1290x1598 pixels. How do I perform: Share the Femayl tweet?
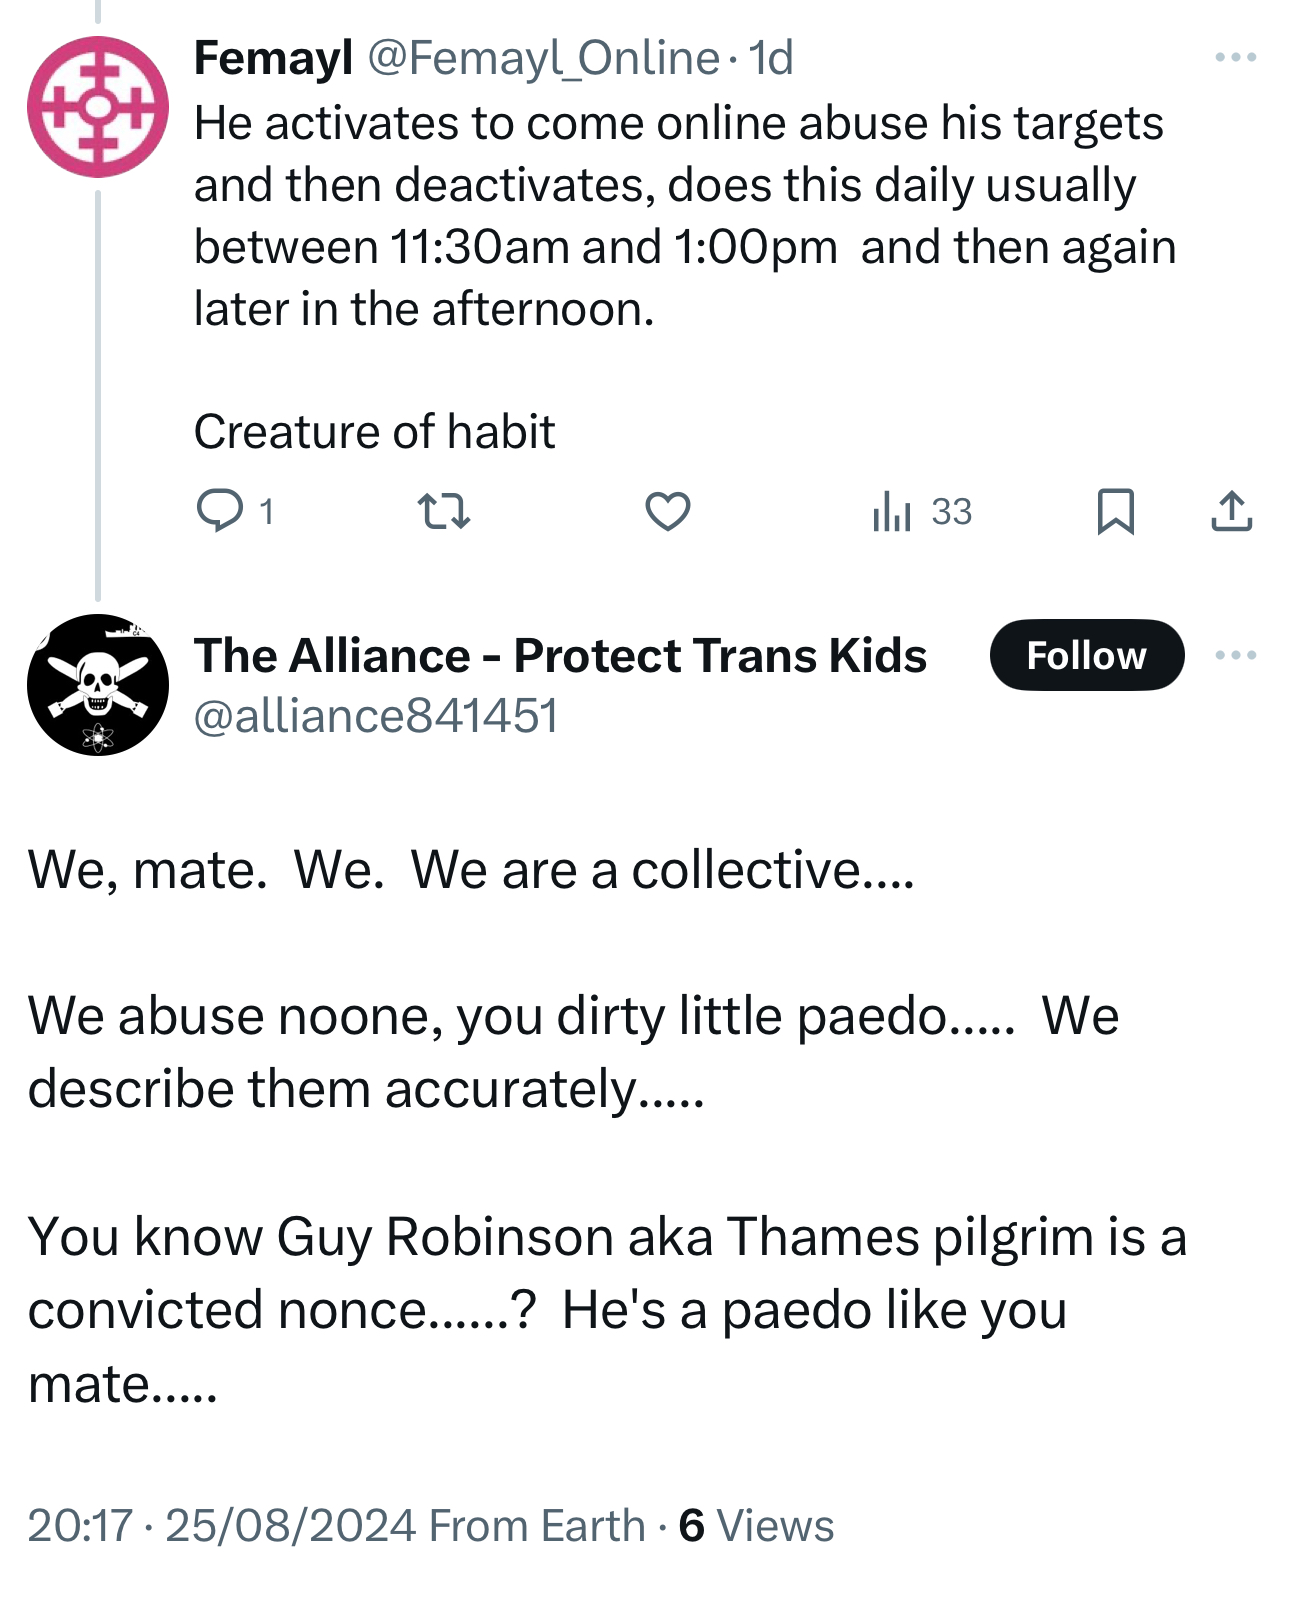[1231, 511]
